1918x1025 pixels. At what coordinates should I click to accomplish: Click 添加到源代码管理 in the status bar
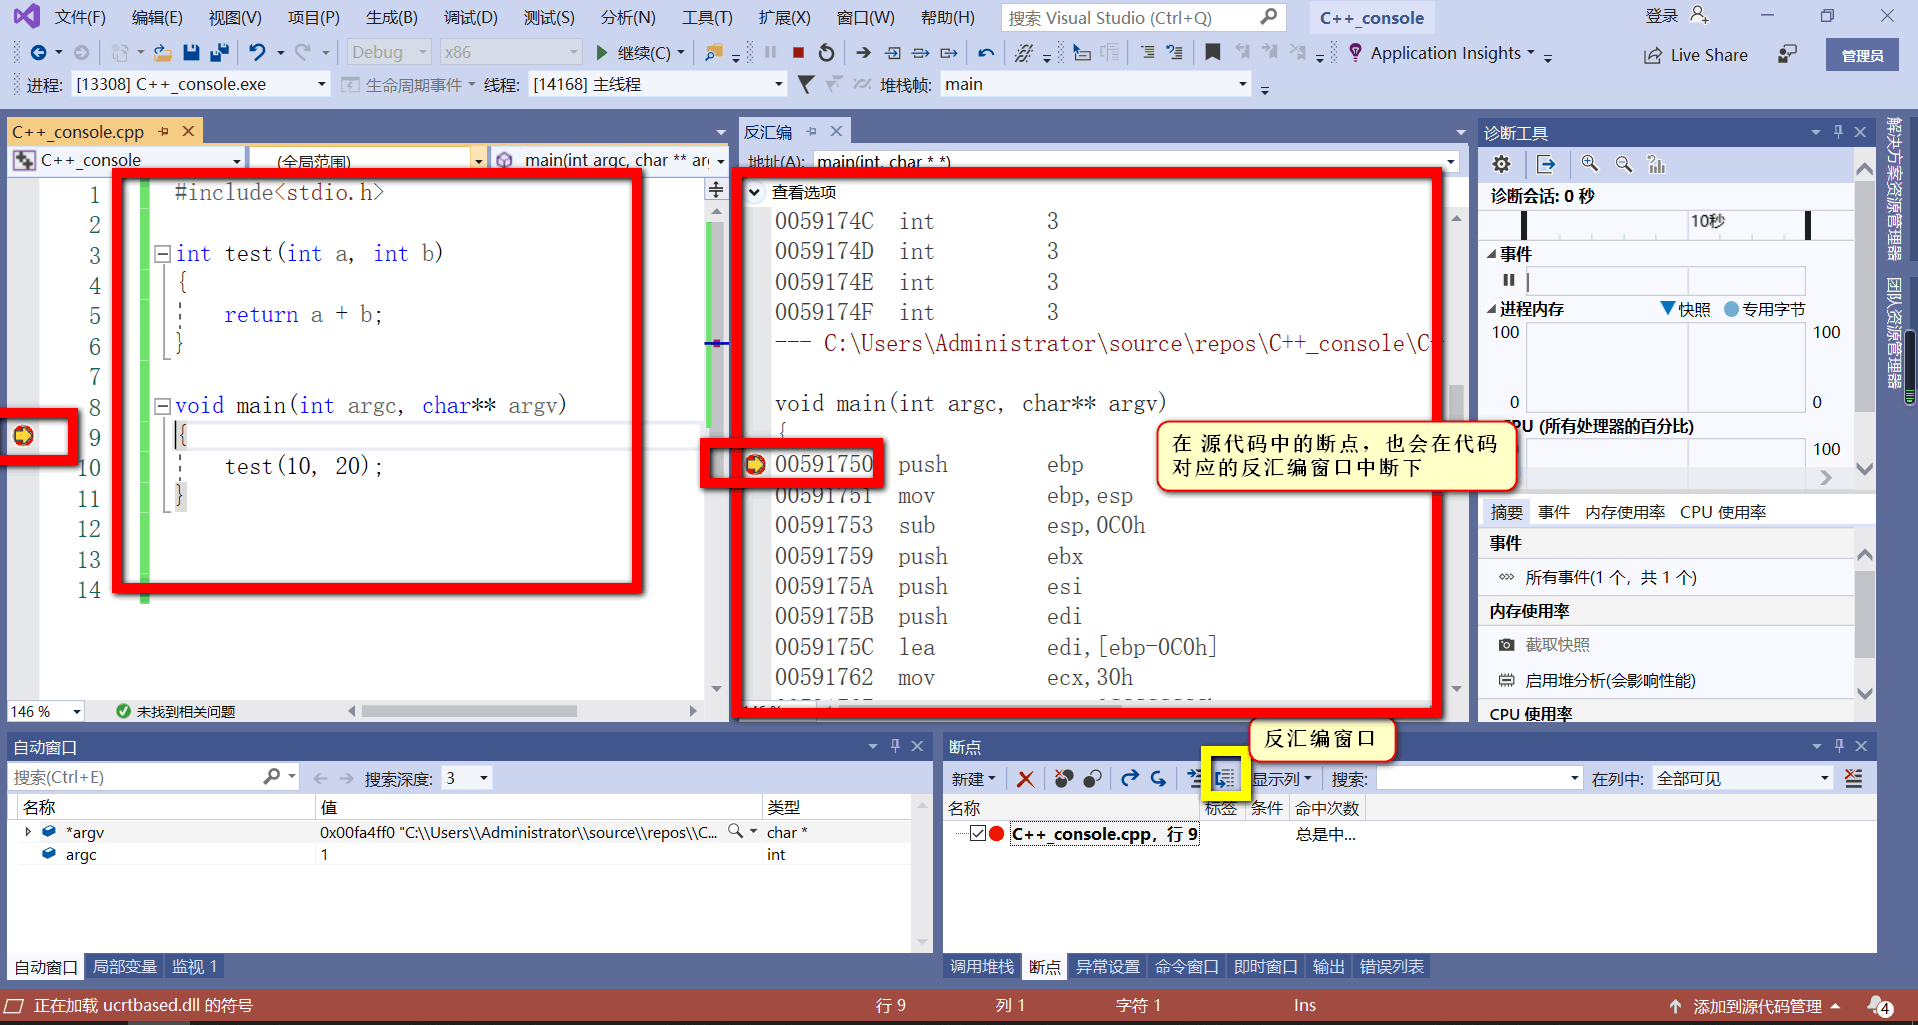tap(1757, 1006)
